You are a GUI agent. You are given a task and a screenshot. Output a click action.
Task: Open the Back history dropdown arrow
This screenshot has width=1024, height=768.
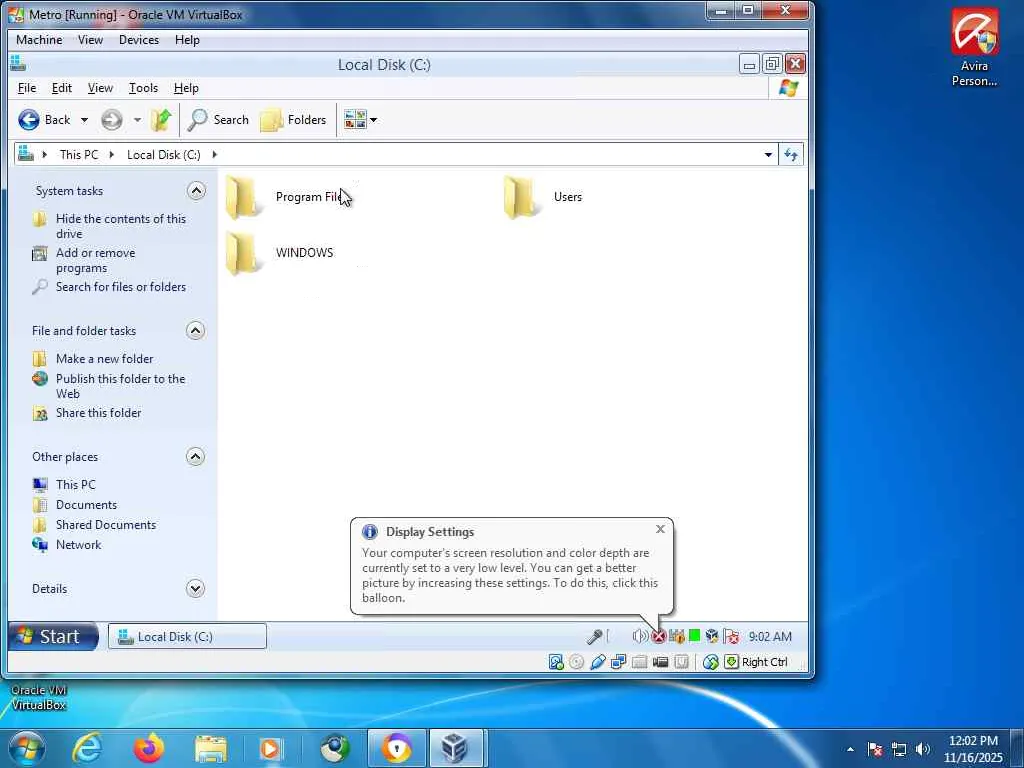click(x=84, y=120)
